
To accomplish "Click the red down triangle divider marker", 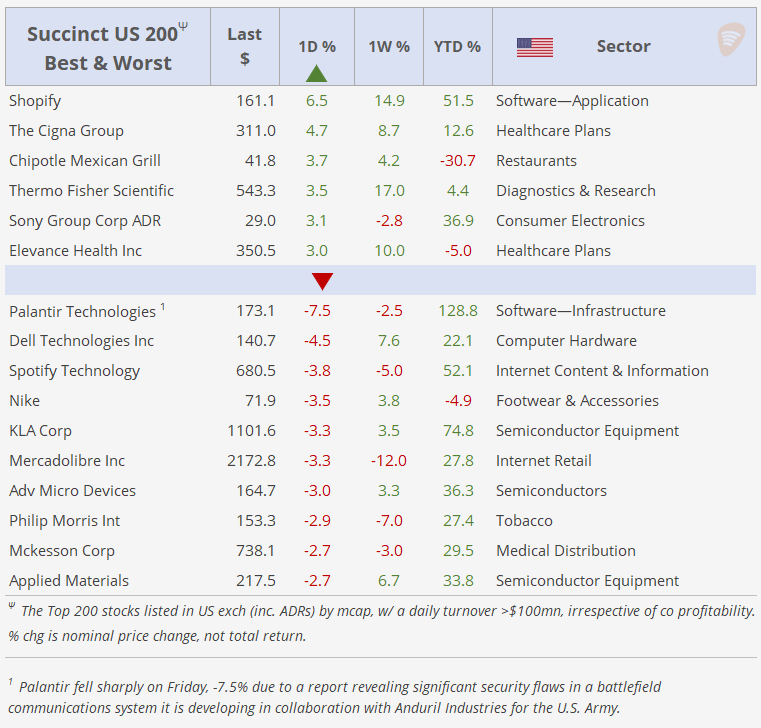I will [x=322, y=281].
